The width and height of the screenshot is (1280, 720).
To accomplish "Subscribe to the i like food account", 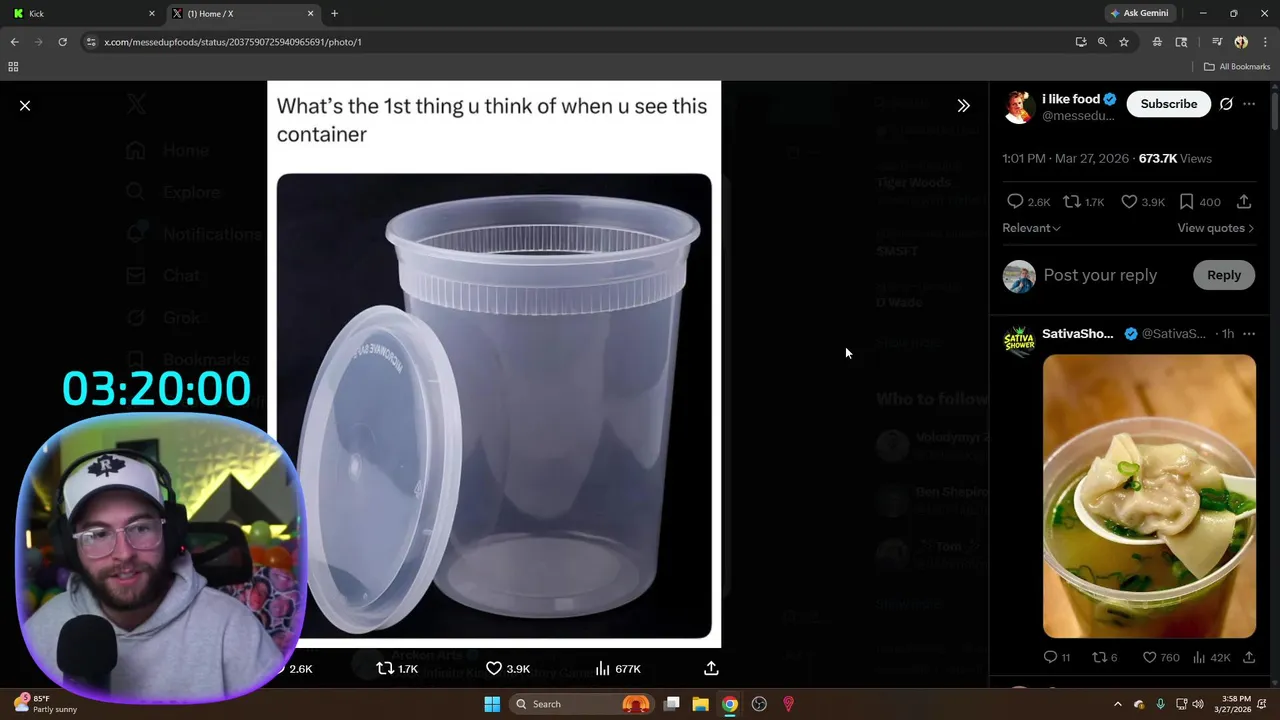I will (1168, 104).
